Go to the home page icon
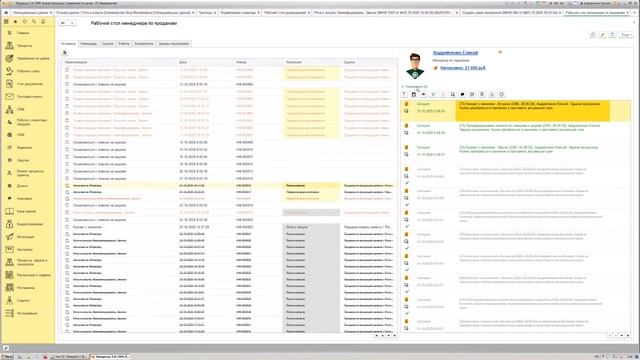 coord(6,13)
